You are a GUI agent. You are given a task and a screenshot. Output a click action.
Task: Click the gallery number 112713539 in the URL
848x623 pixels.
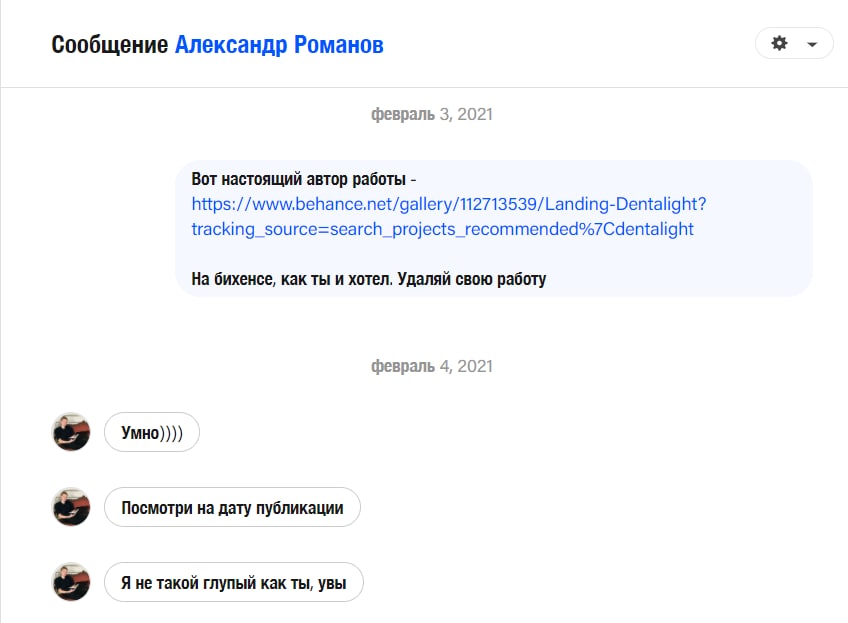click(499, 204)
